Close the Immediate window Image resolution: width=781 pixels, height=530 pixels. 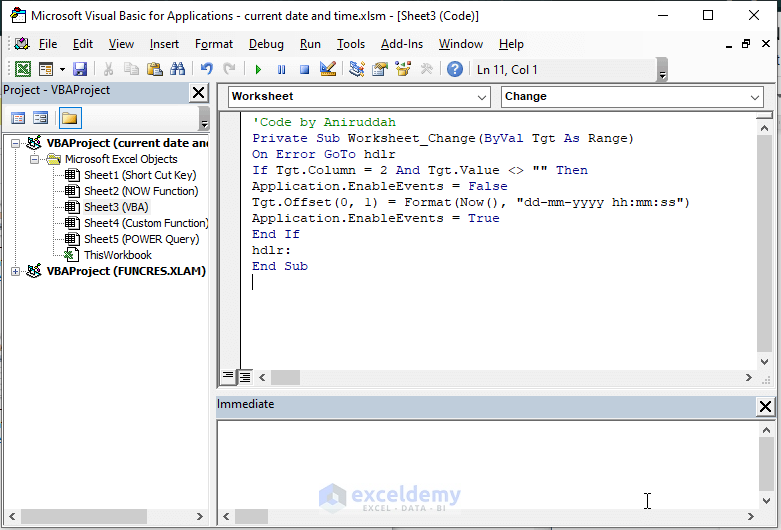[x=765, y=406]
